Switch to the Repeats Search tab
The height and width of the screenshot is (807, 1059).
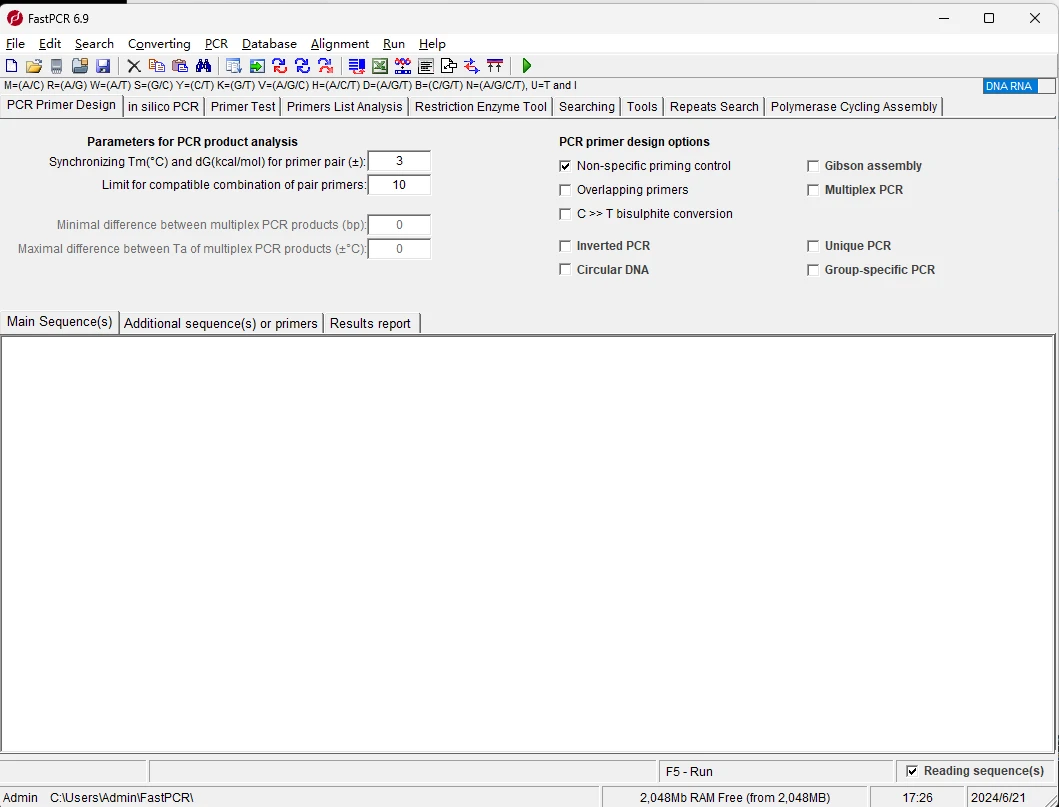(714, 107)
